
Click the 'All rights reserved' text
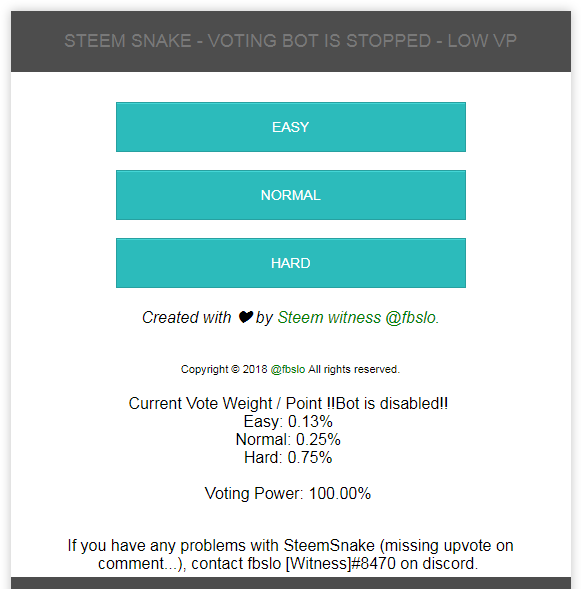pos(354,370)
